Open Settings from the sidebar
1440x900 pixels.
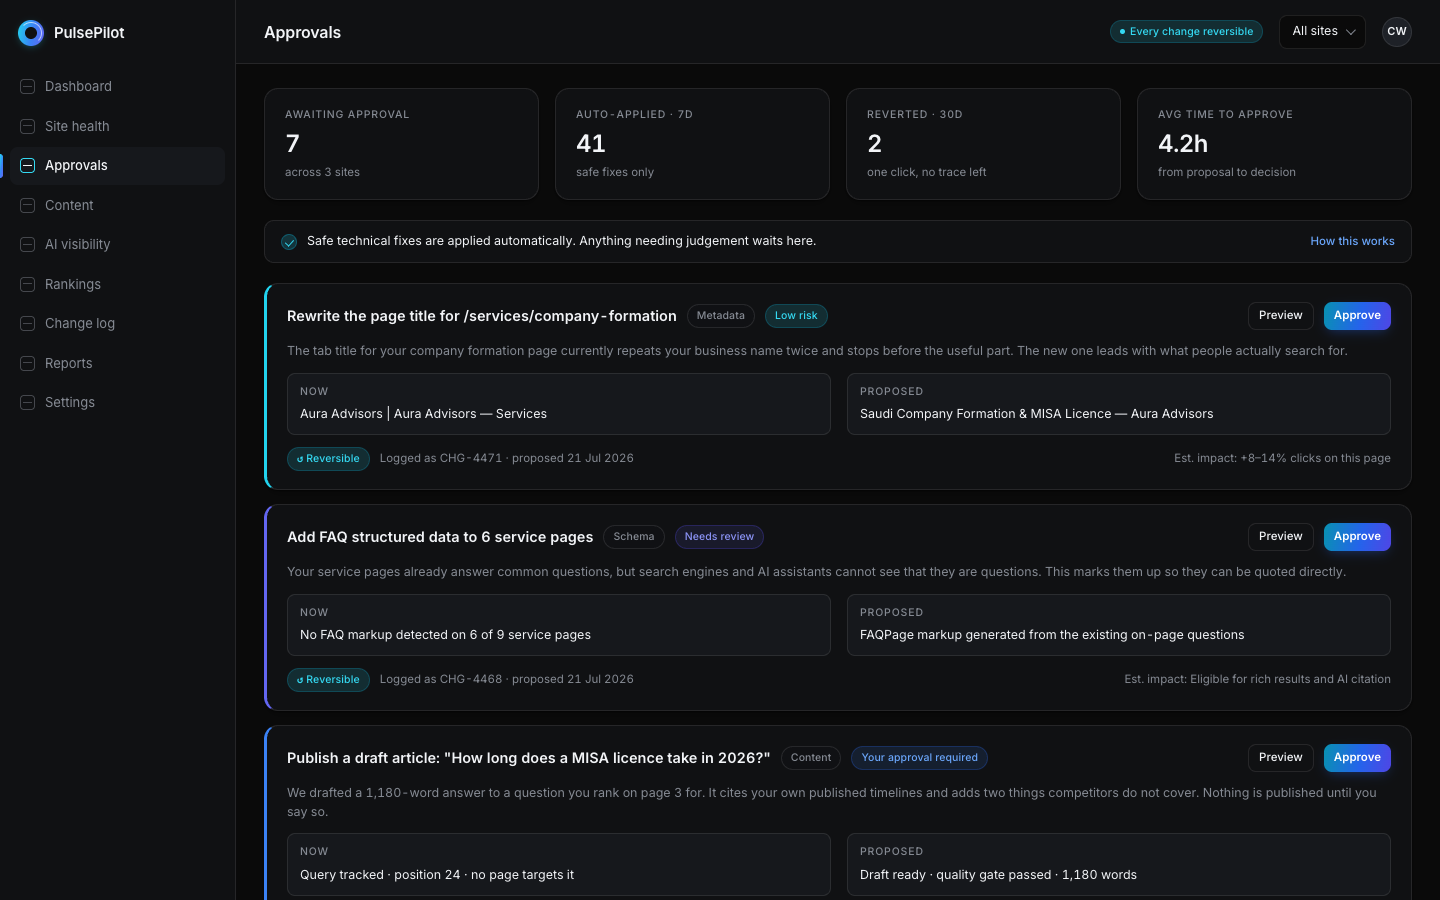[x=118, y=403]
